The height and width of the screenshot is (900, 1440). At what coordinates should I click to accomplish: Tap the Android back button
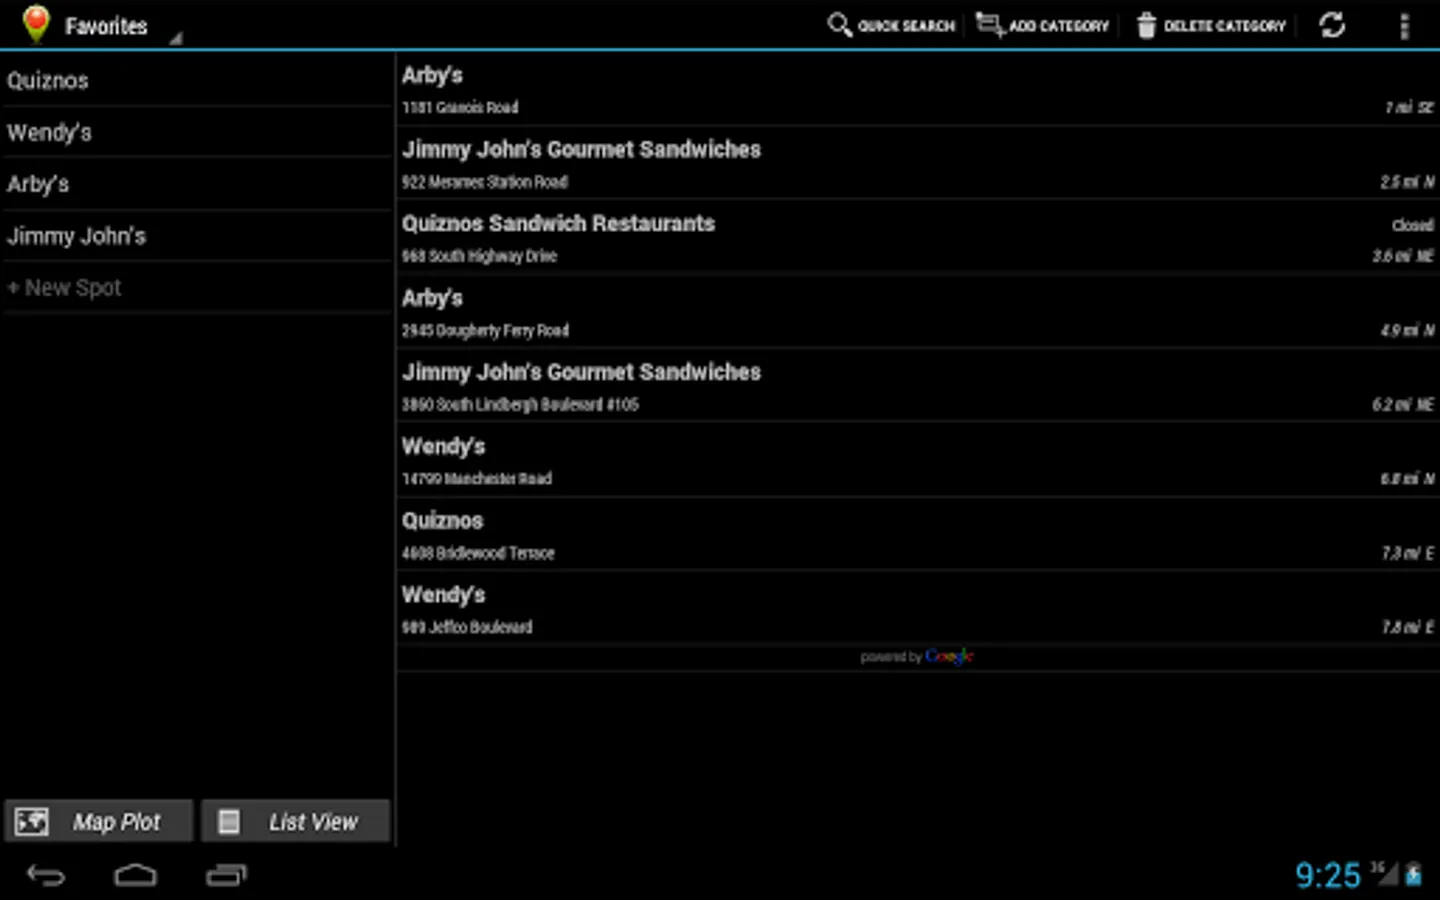point(46,876)
